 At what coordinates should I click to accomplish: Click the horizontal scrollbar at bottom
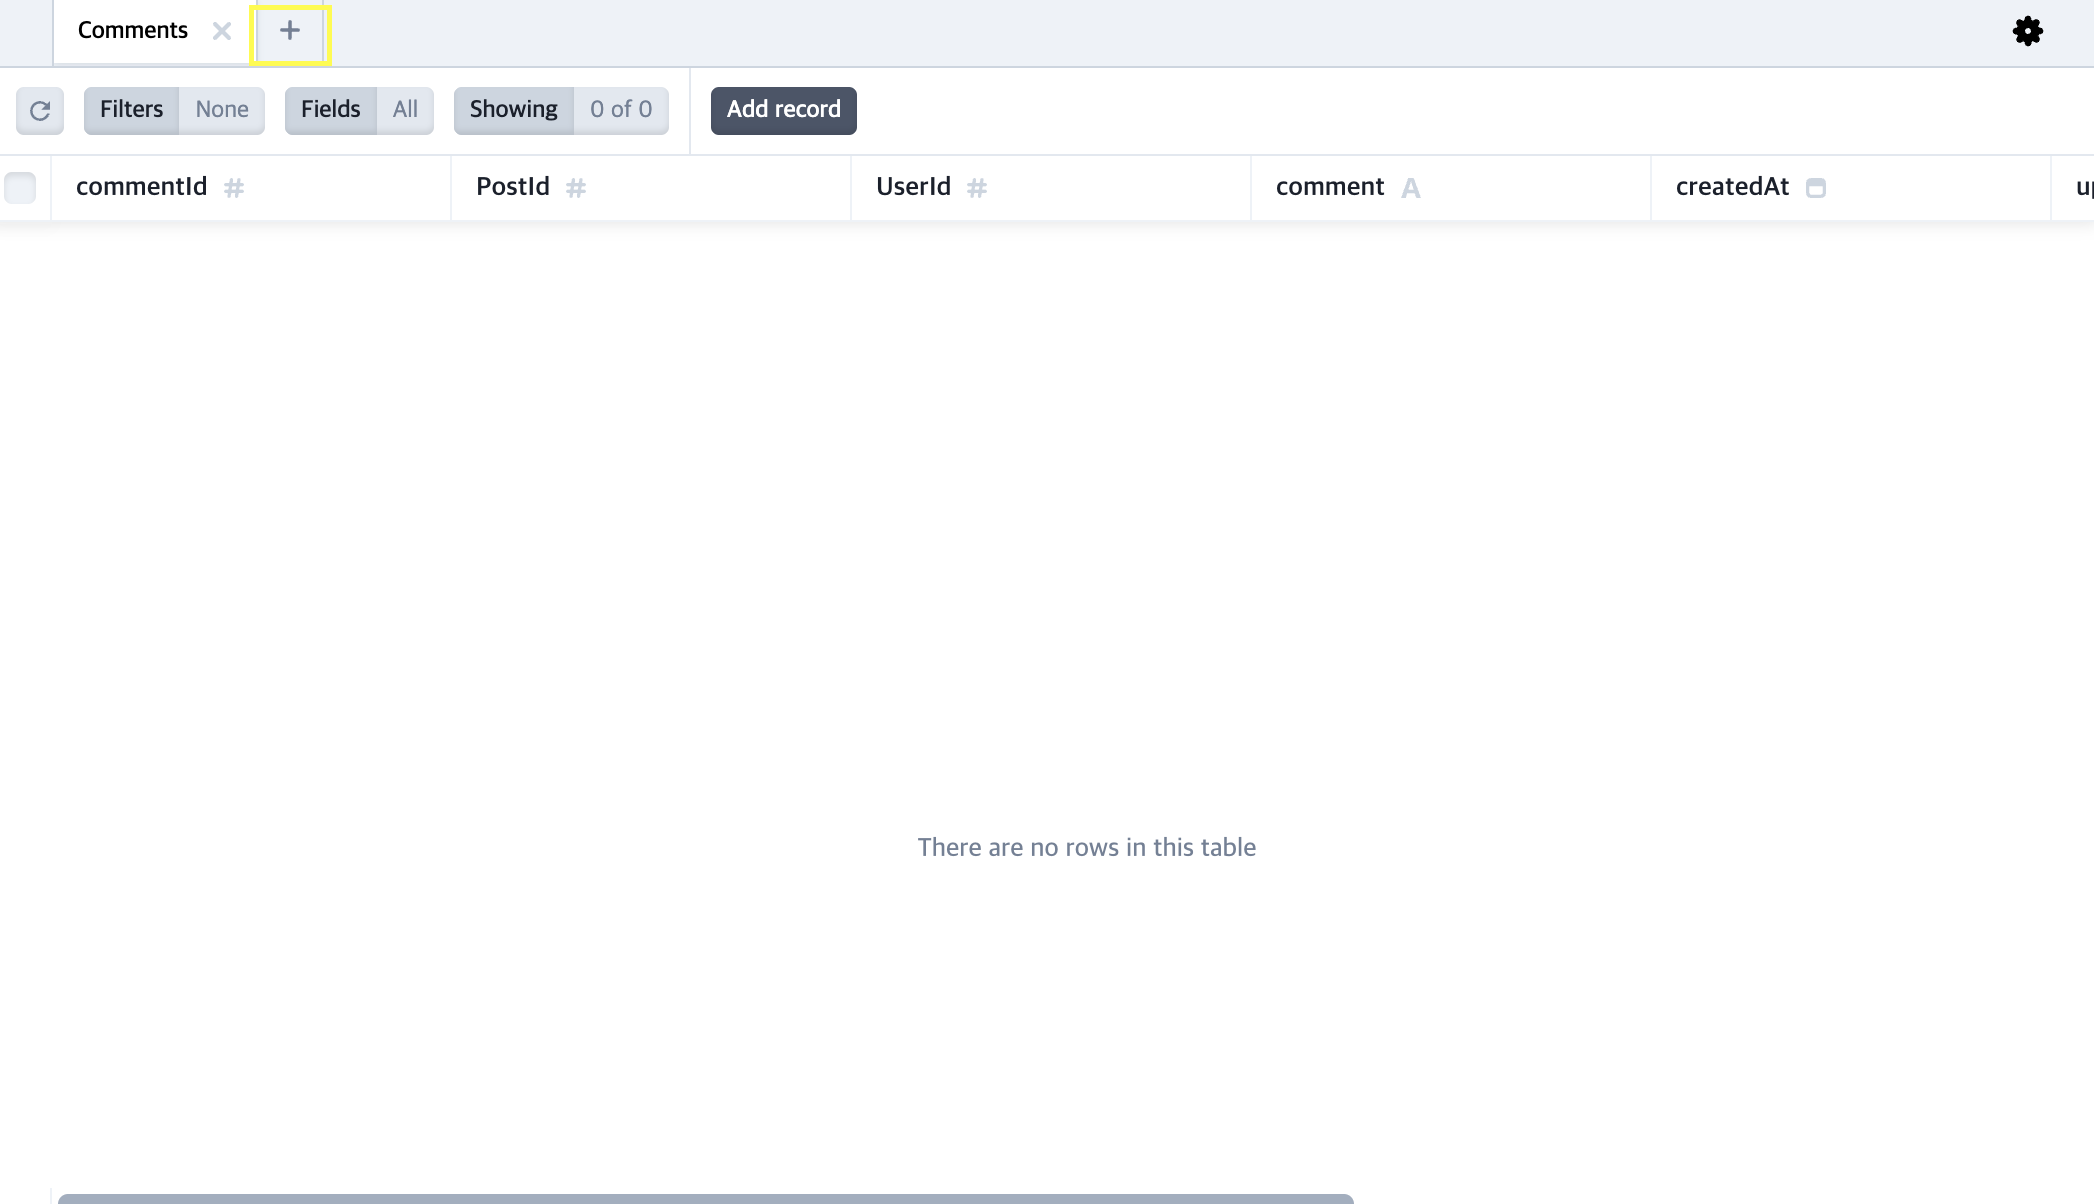pyautogui.click(x=705, y=1198)
